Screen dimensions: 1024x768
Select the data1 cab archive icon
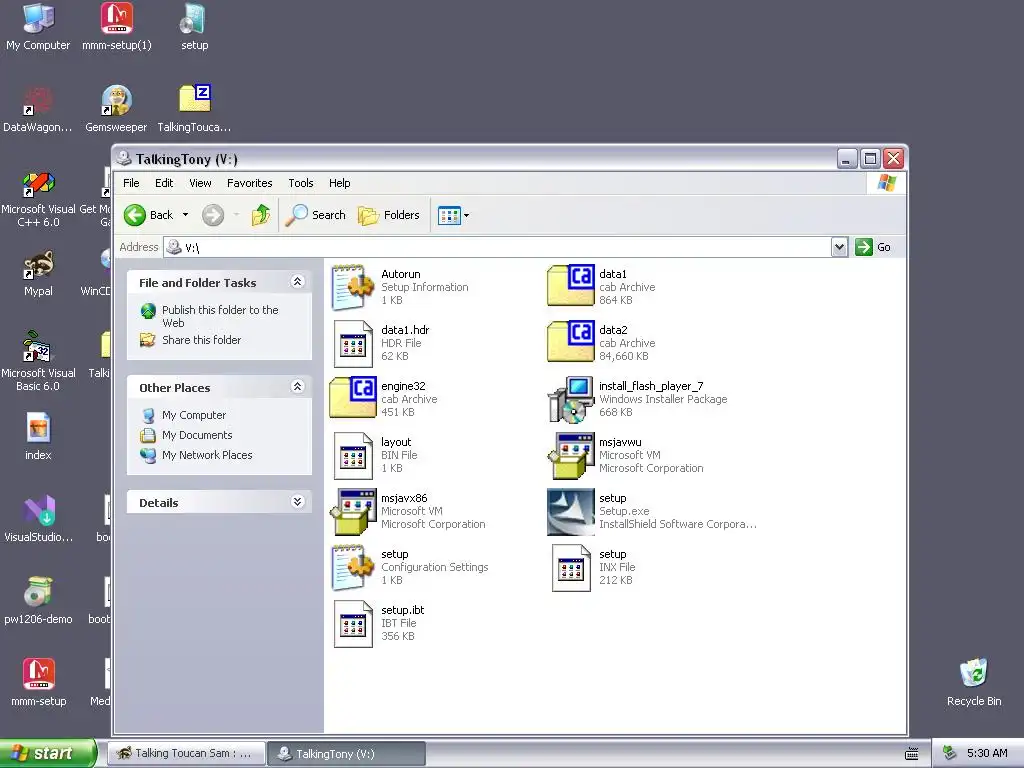tap(571, 285)
